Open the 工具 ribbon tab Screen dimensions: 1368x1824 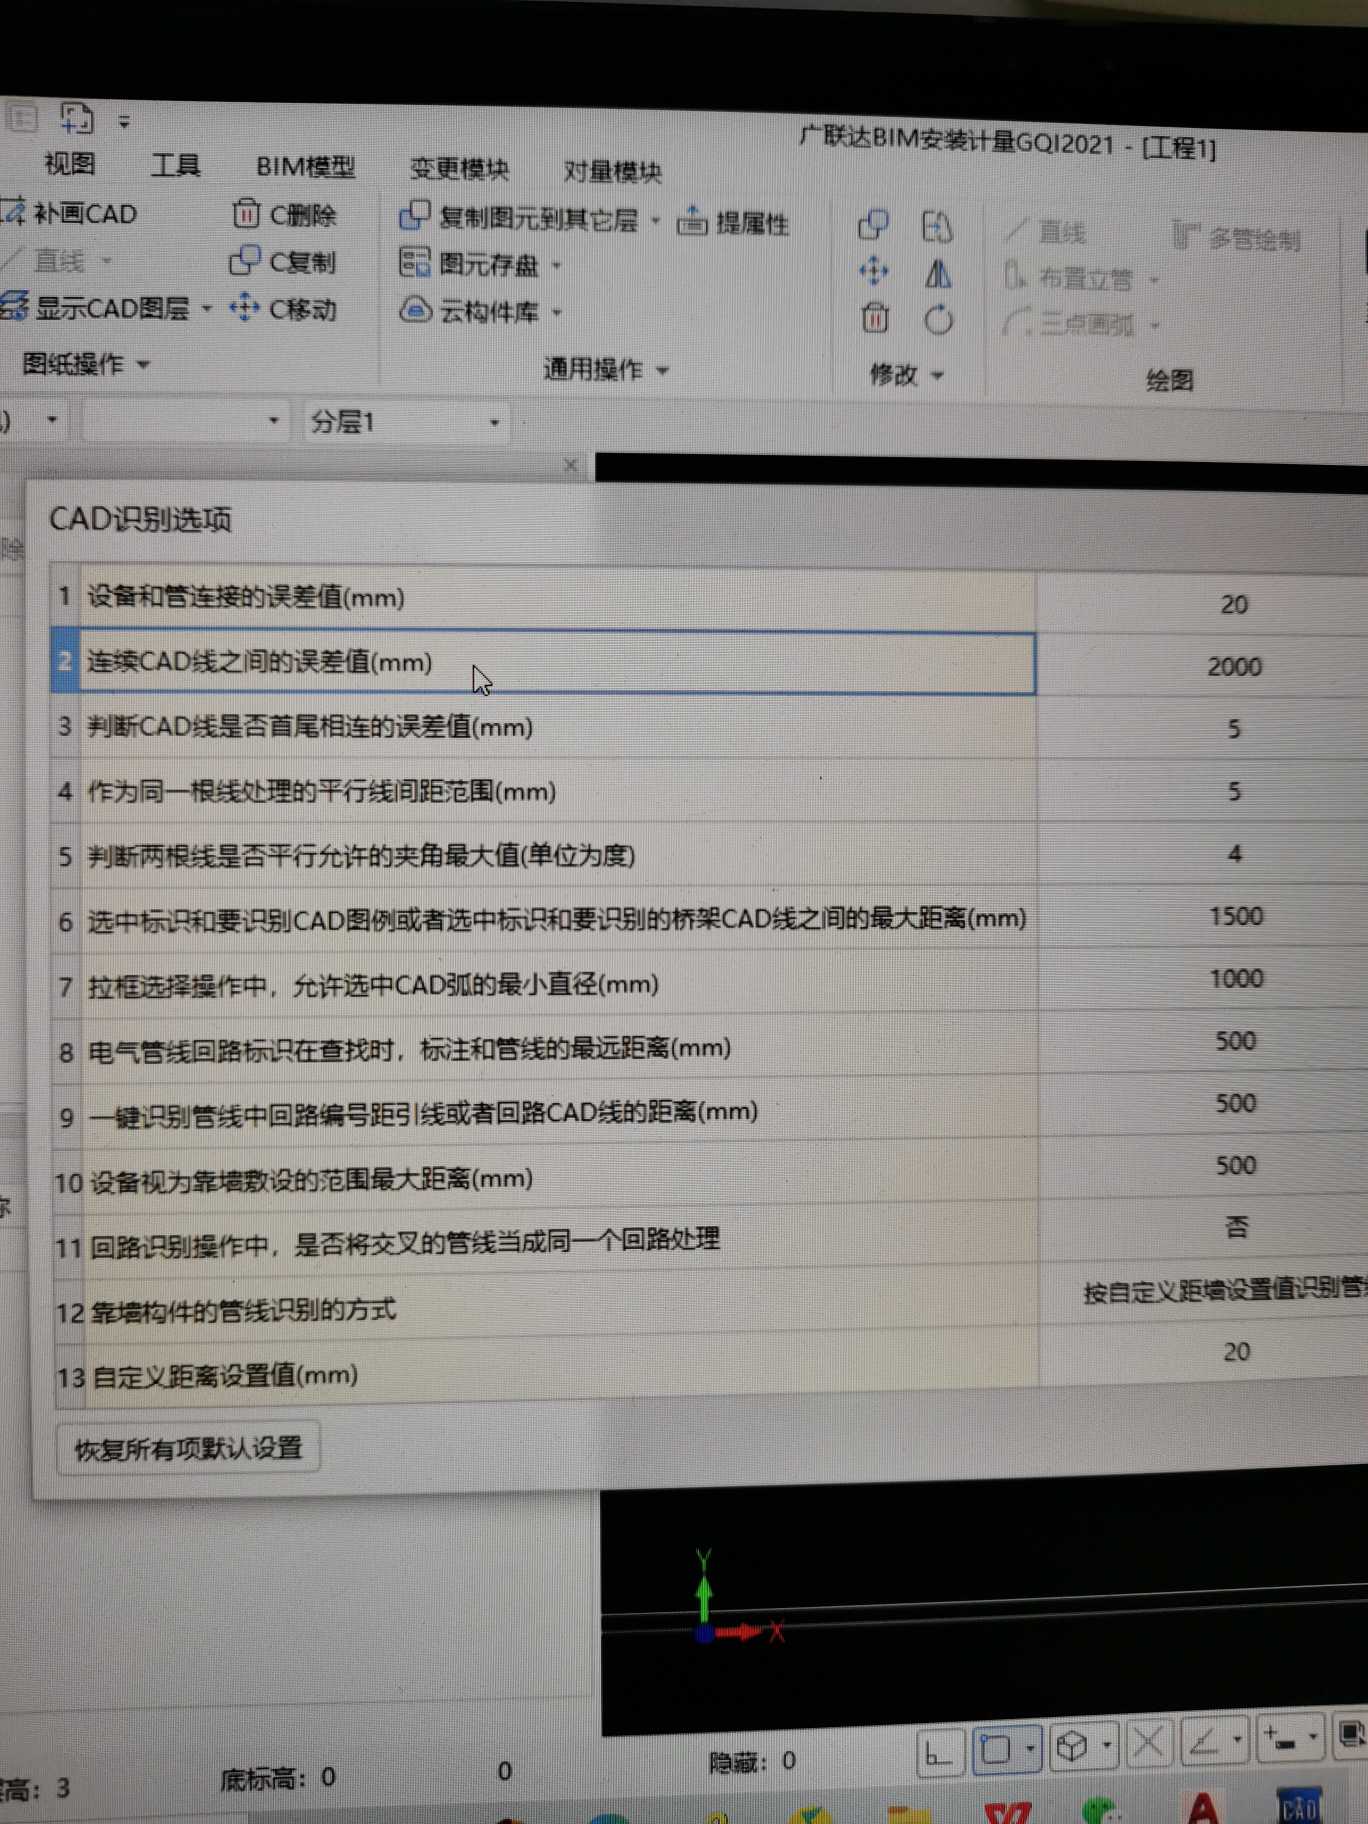pyautogui.click(x=176, y=164)
